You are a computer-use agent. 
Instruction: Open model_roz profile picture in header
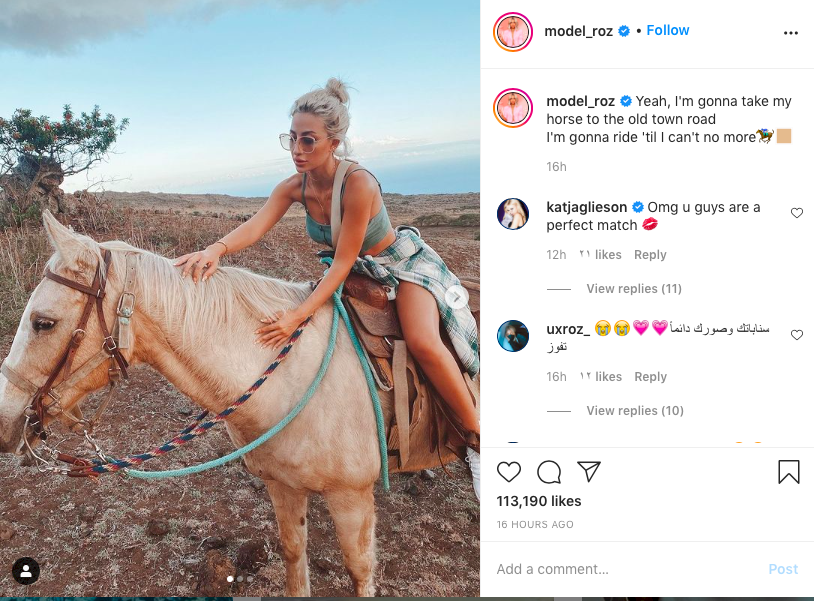pyautogui.click(x=513, y=32)
